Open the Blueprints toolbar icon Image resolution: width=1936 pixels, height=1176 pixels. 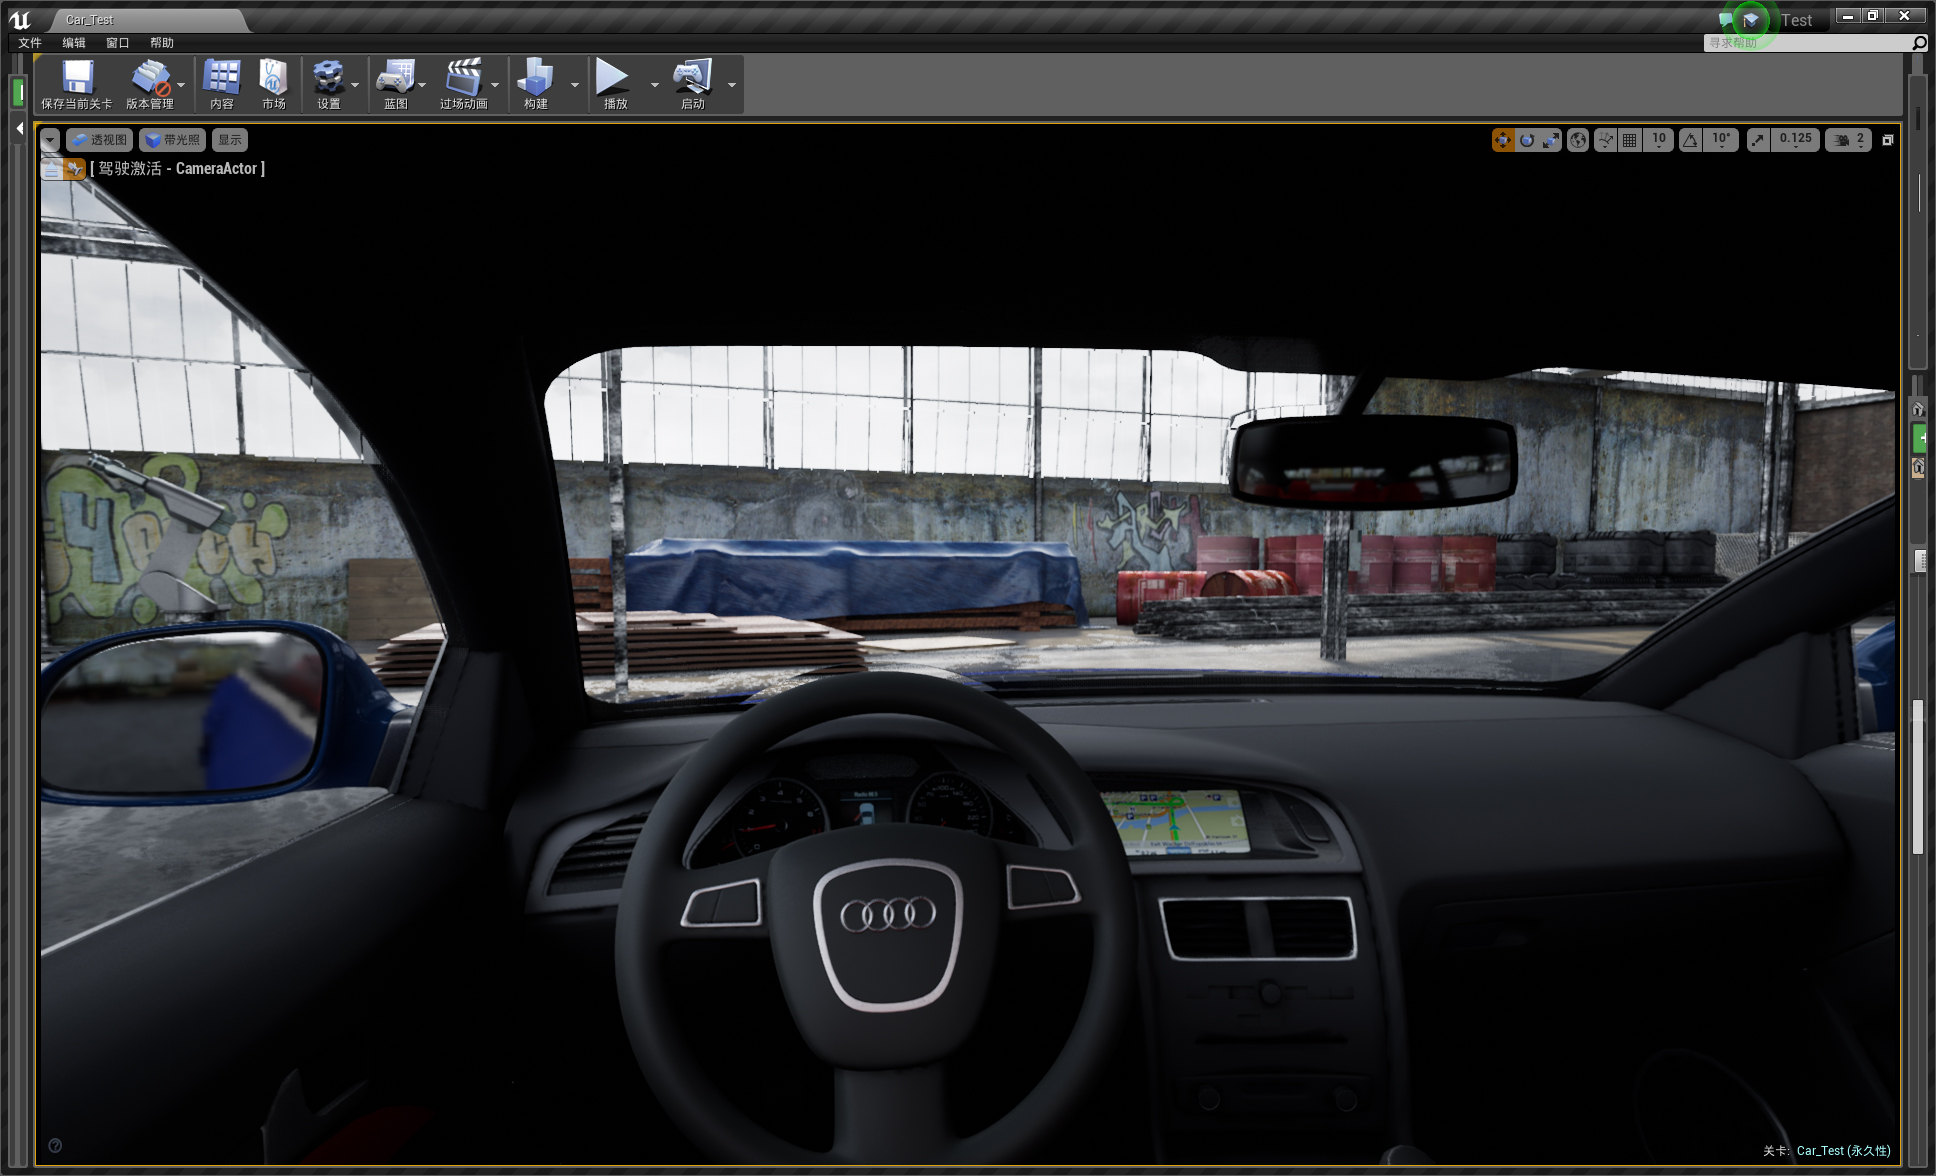(x=396, y=84)
